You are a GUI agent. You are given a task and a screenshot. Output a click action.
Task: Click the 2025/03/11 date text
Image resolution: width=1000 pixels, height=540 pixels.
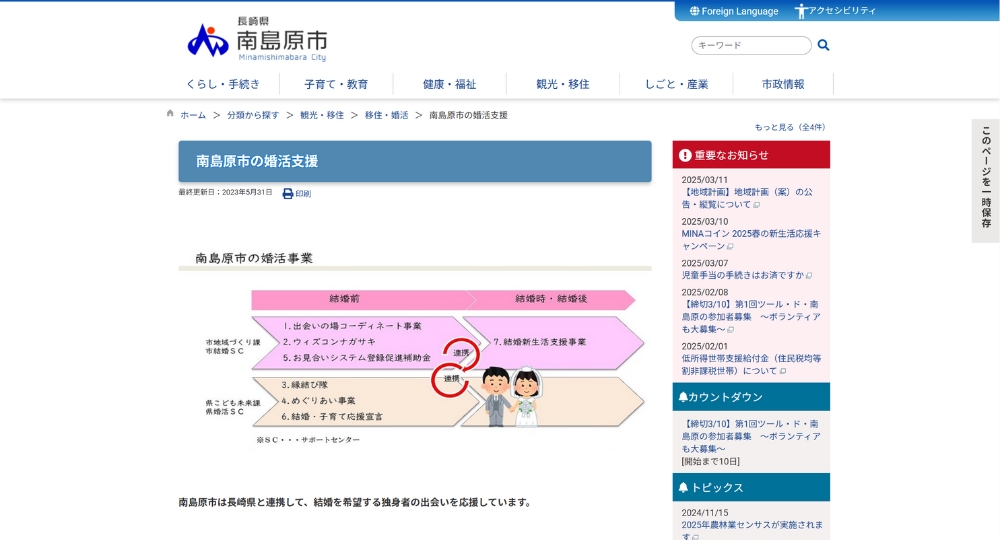point(704,180)
